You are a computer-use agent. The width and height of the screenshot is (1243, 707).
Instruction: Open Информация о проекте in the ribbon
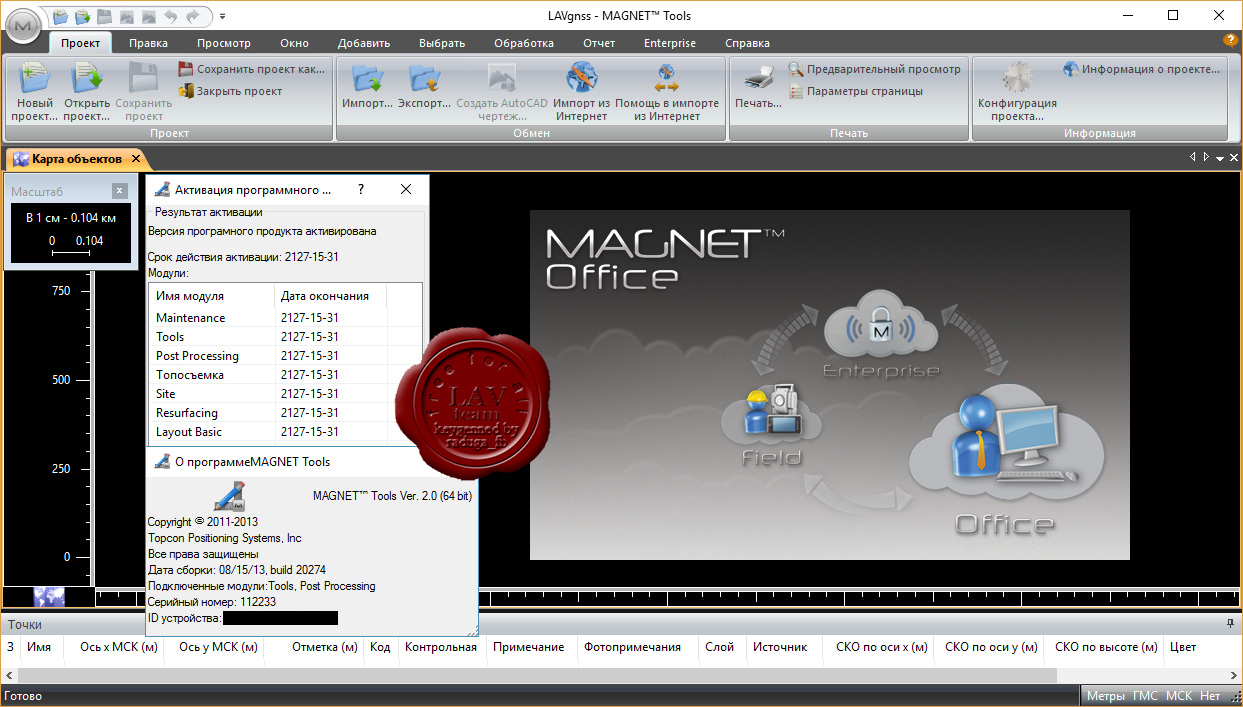pyautogui.click(x=1142, y=69)
